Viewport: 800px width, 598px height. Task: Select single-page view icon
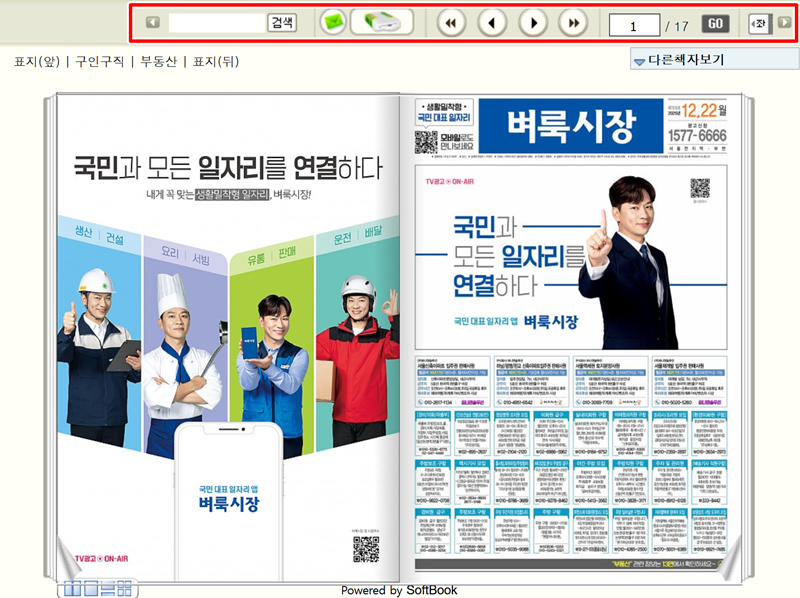pos(91,588)
